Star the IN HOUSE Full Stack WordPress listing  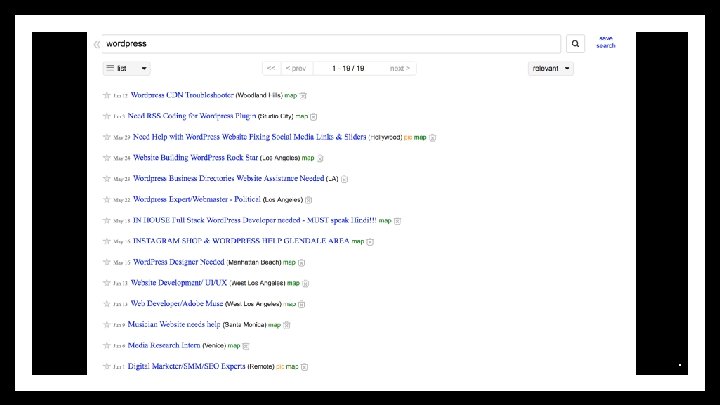pos(107,220)
